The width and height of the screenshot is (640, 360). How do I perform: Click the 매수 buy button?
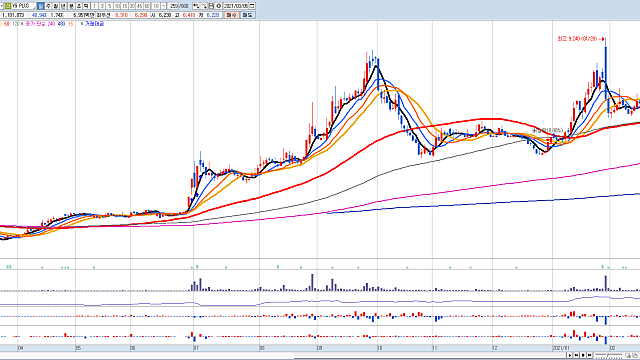231,15
